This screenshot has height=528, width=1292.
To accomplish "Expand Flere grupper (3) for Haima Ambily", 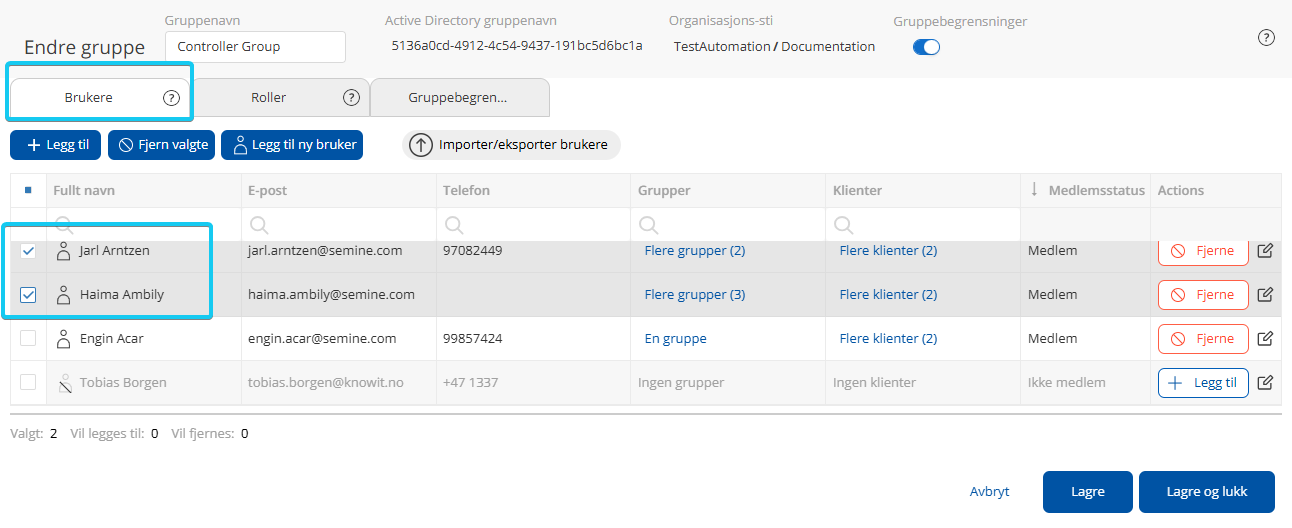I will [x=694, y=295].
